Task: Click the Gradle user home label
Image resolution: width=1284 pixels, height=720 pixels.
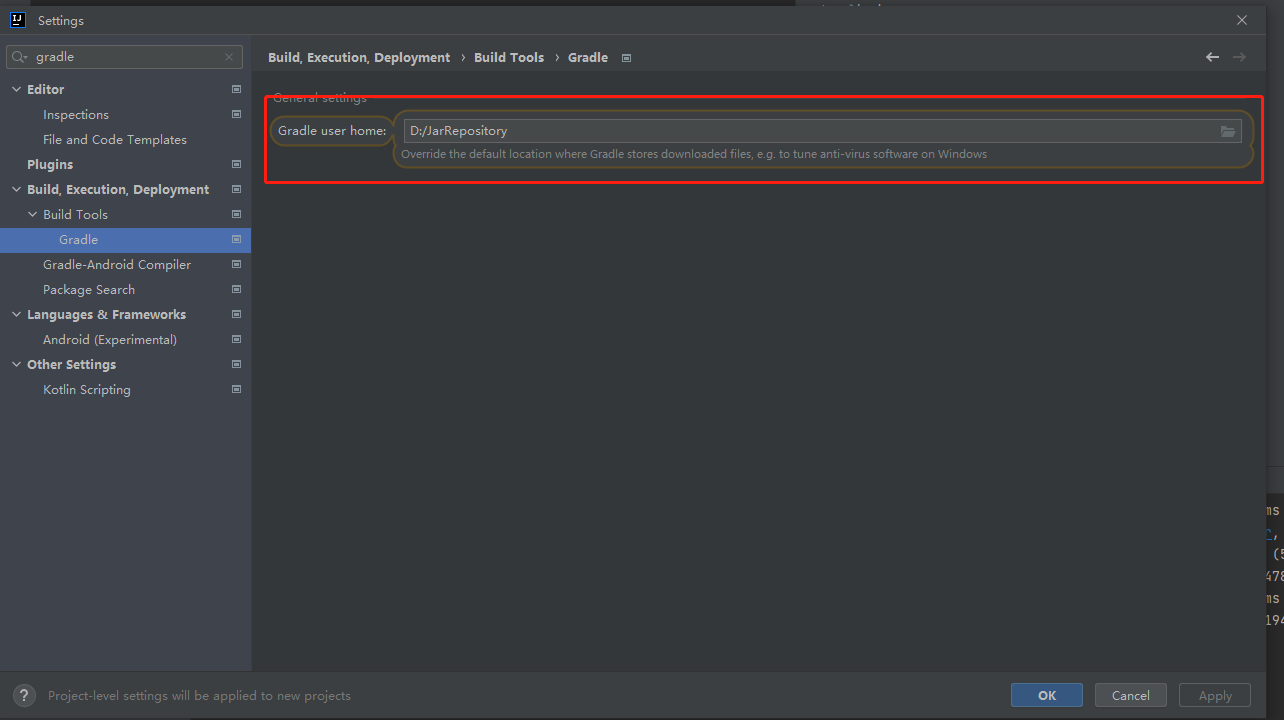Action: [332, 131]
